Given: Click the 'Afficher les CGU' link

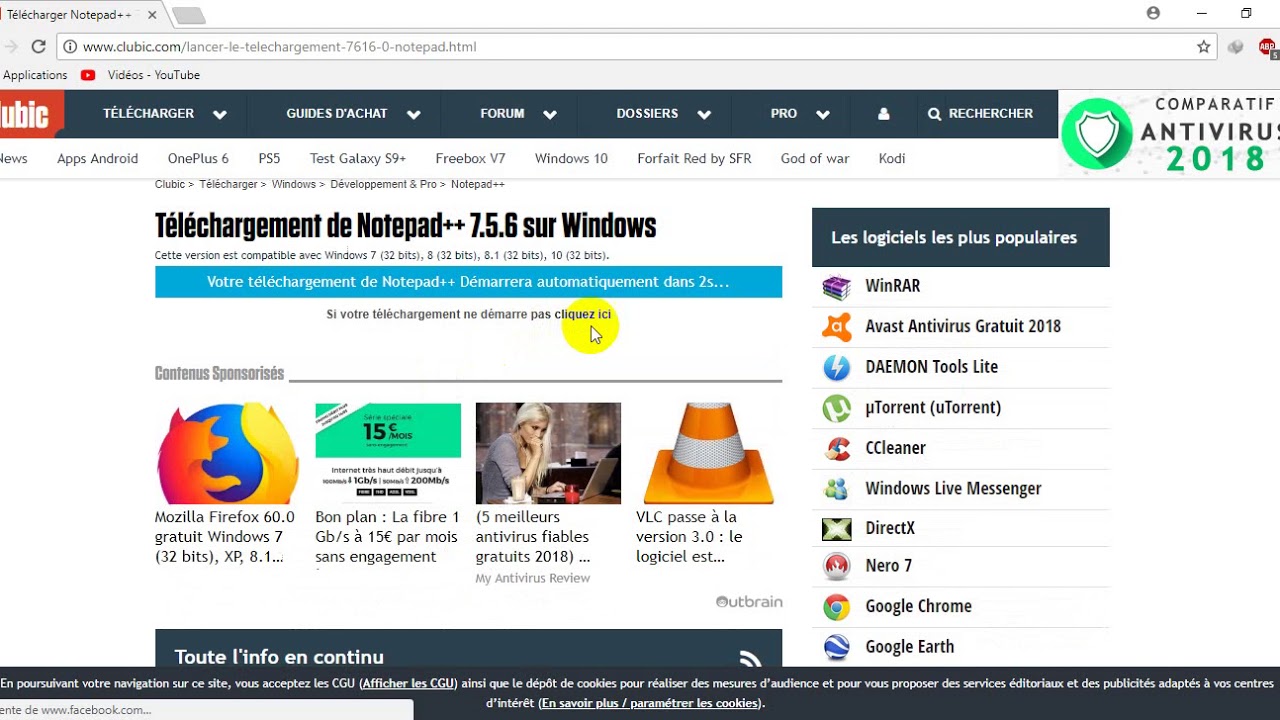Looking at the screenshot, I should (408, 684).
